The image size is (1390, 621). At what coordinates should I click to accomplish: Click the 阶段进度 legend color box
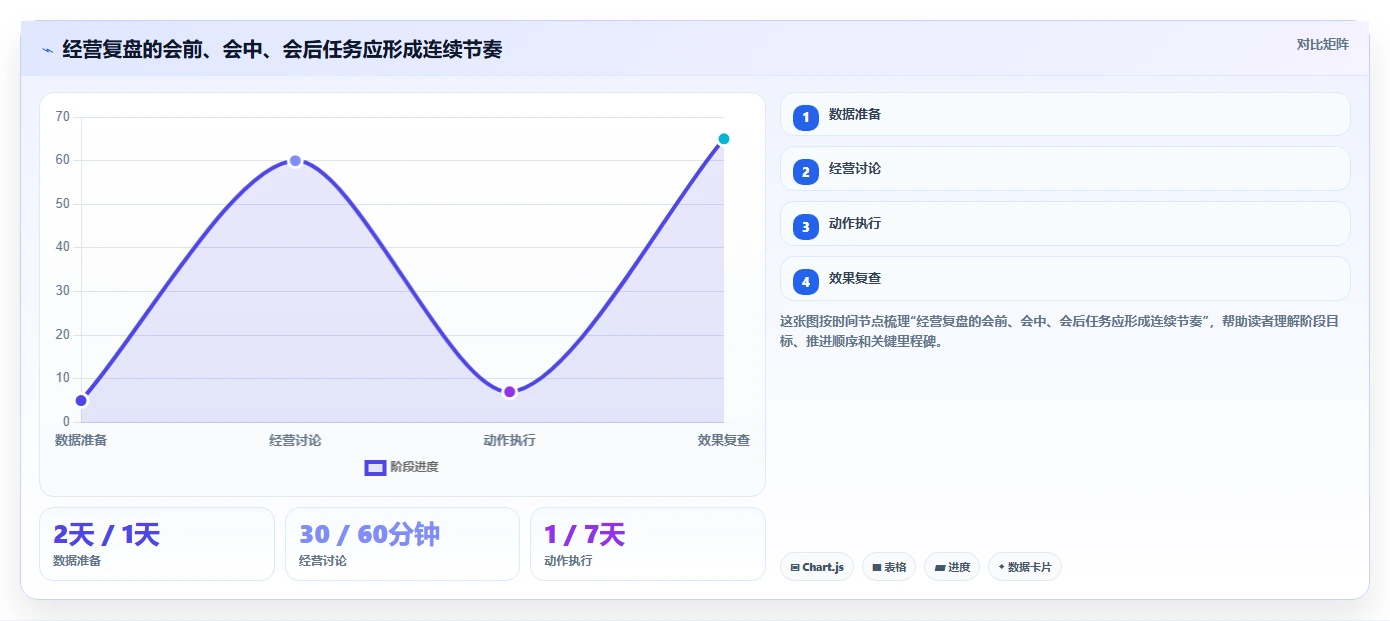375,467
